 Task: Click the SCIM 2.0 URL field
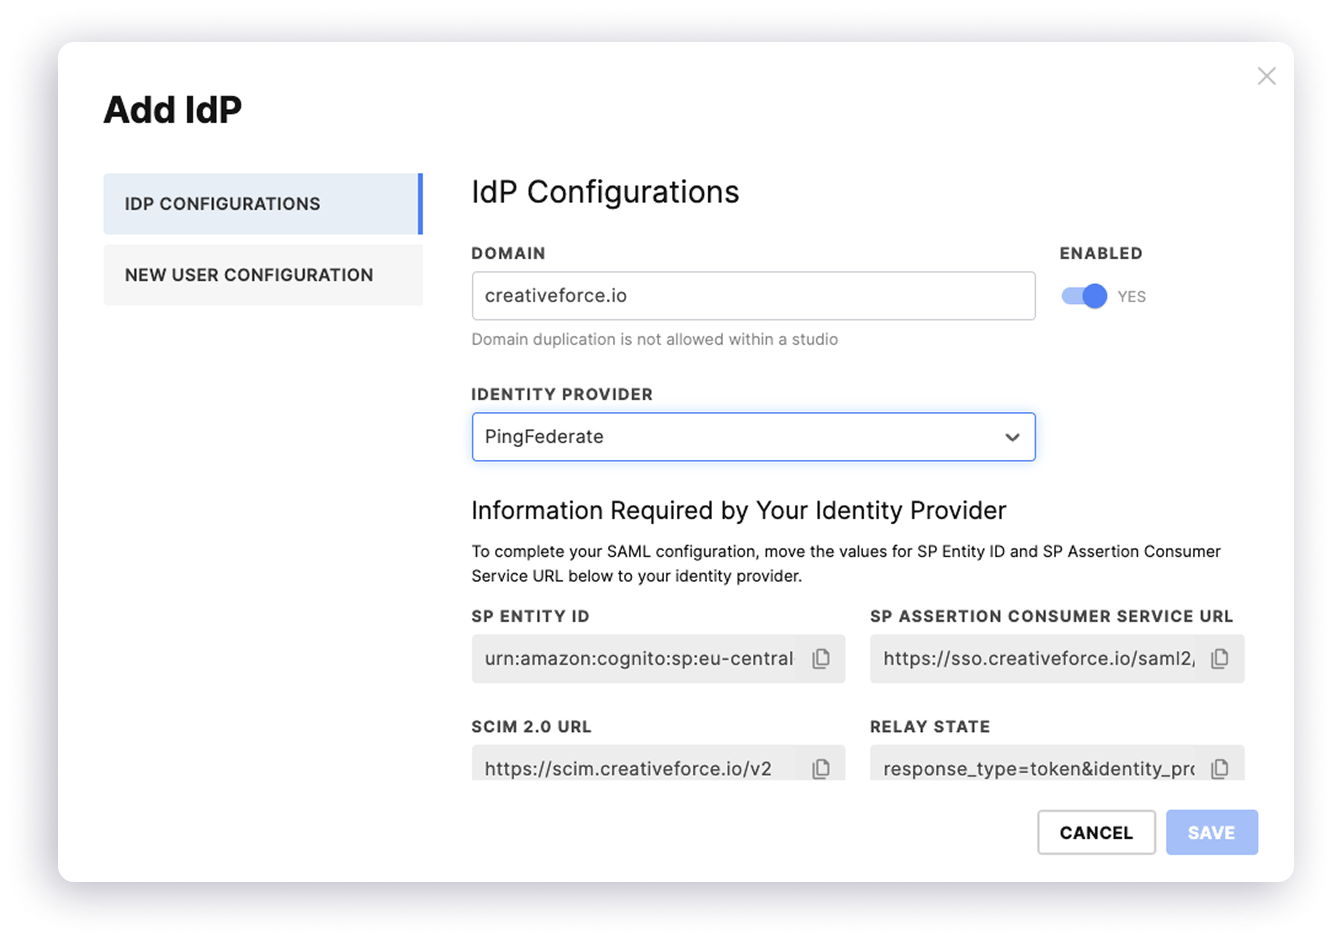658,763
